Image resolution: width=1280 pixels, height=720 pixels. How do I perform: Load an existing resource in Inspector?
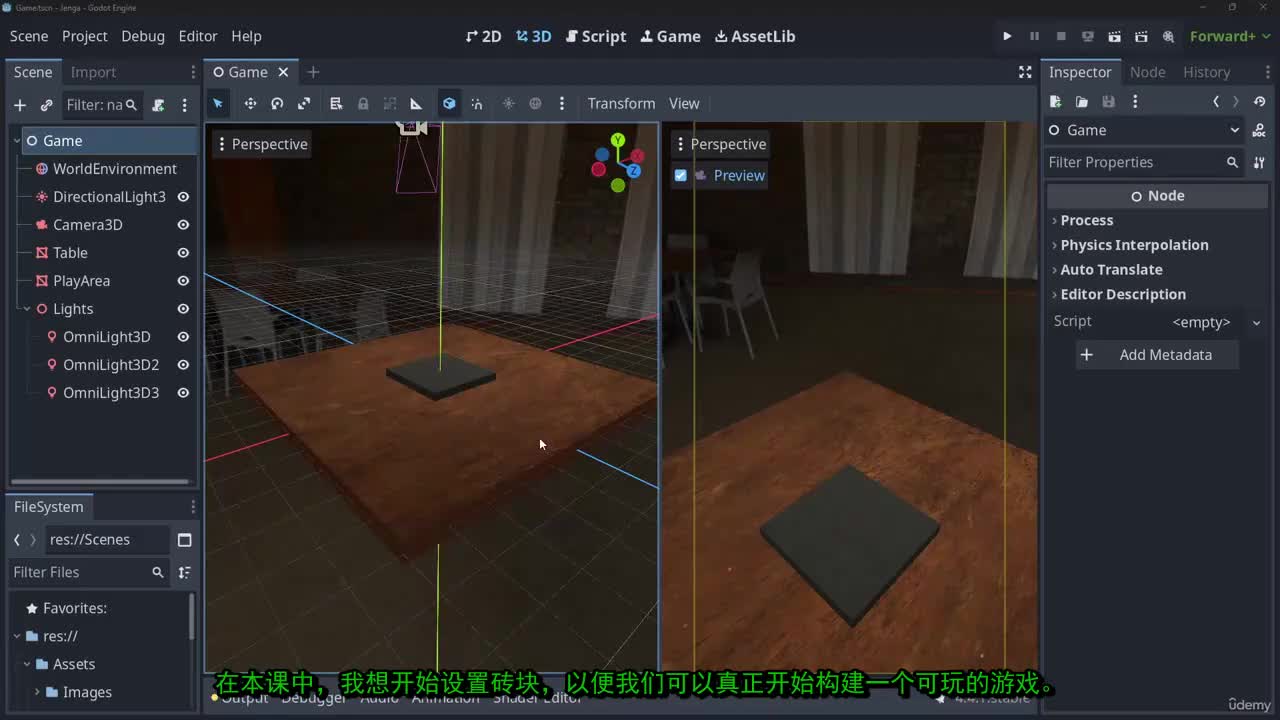[1082, 101]
